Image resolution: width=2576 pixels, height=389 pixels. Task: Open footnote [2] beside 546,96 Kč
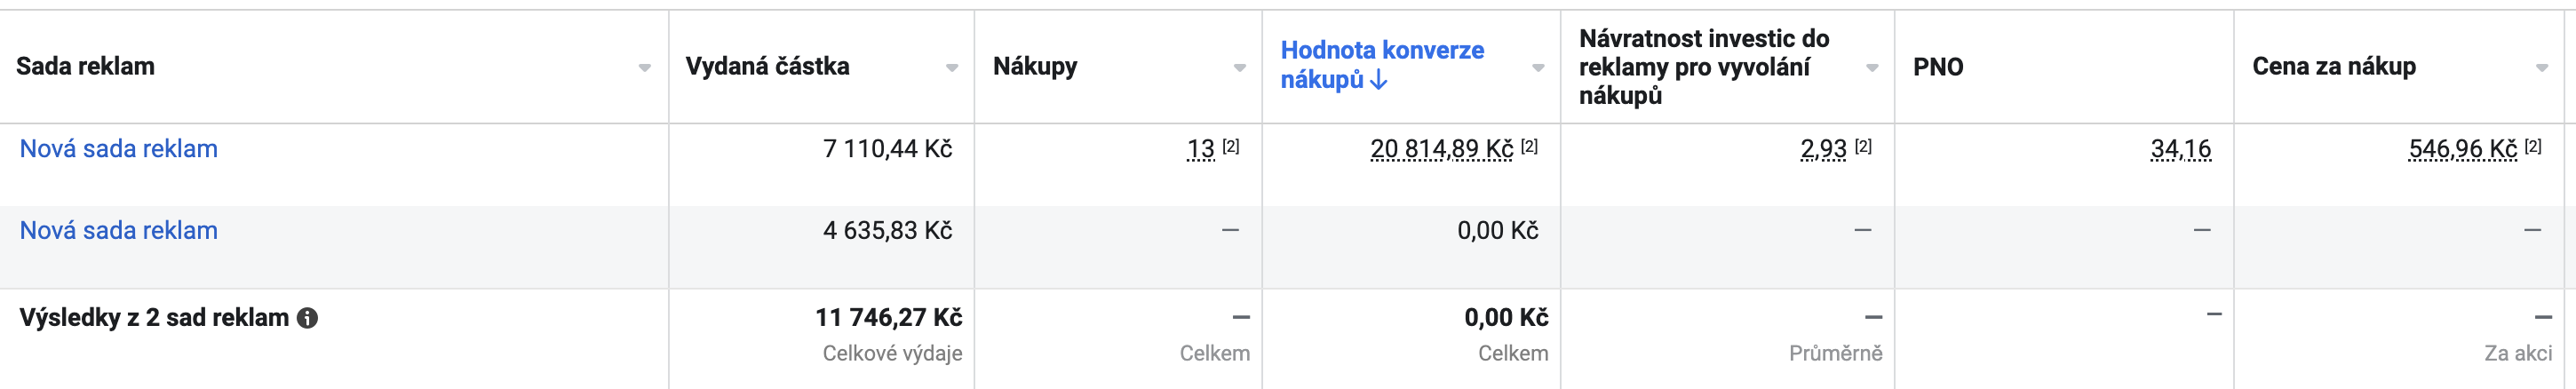tap(2533, 146)
